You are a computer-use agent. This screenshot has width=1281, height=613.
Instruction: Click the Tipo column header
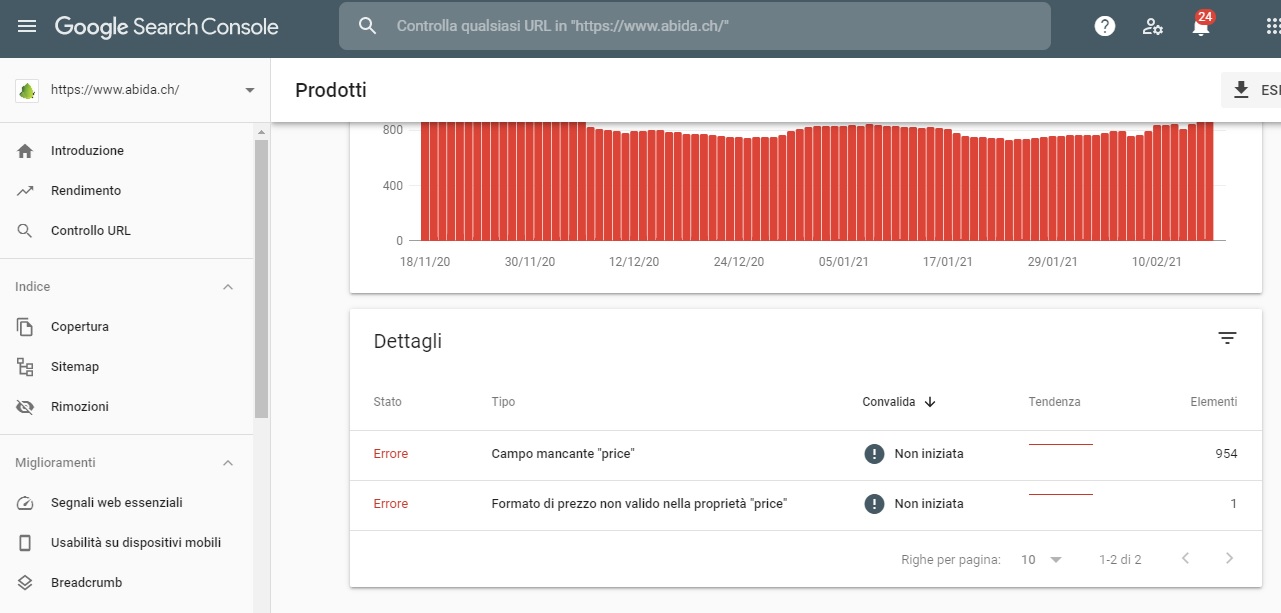coord(503,402)
